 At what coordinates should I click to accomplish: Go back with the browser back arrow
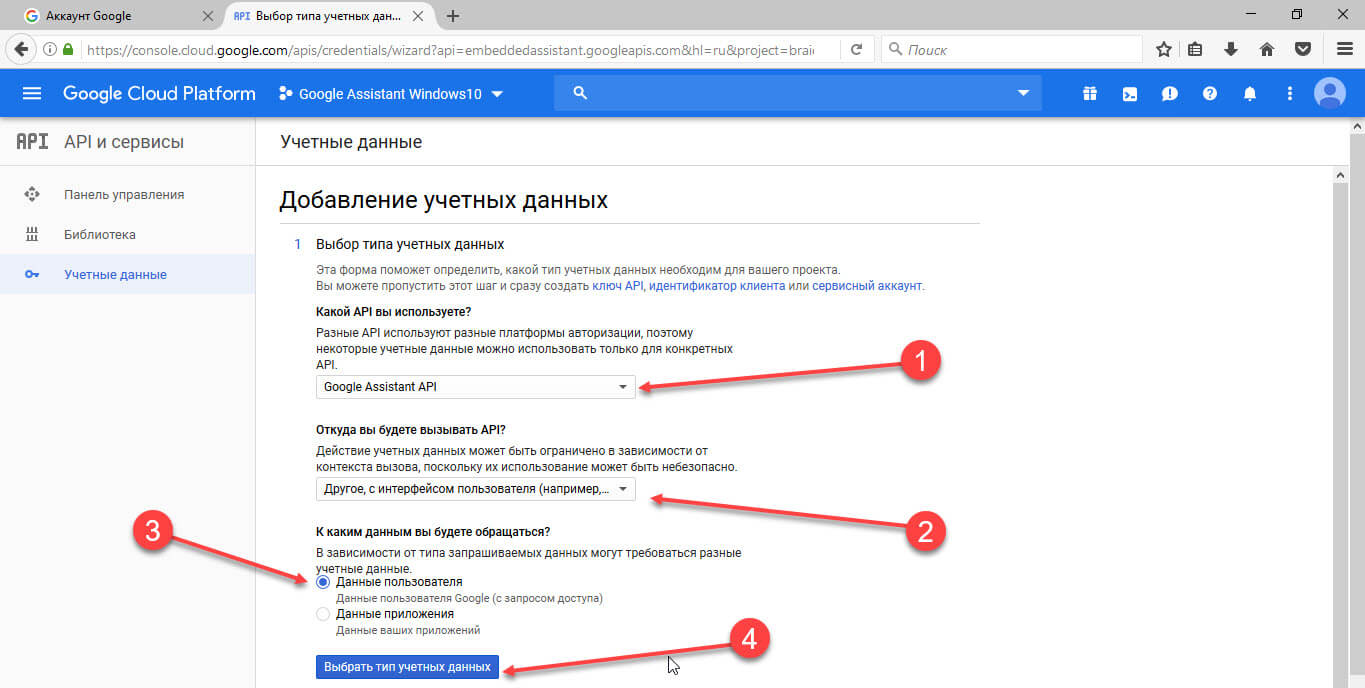(20, 49)
